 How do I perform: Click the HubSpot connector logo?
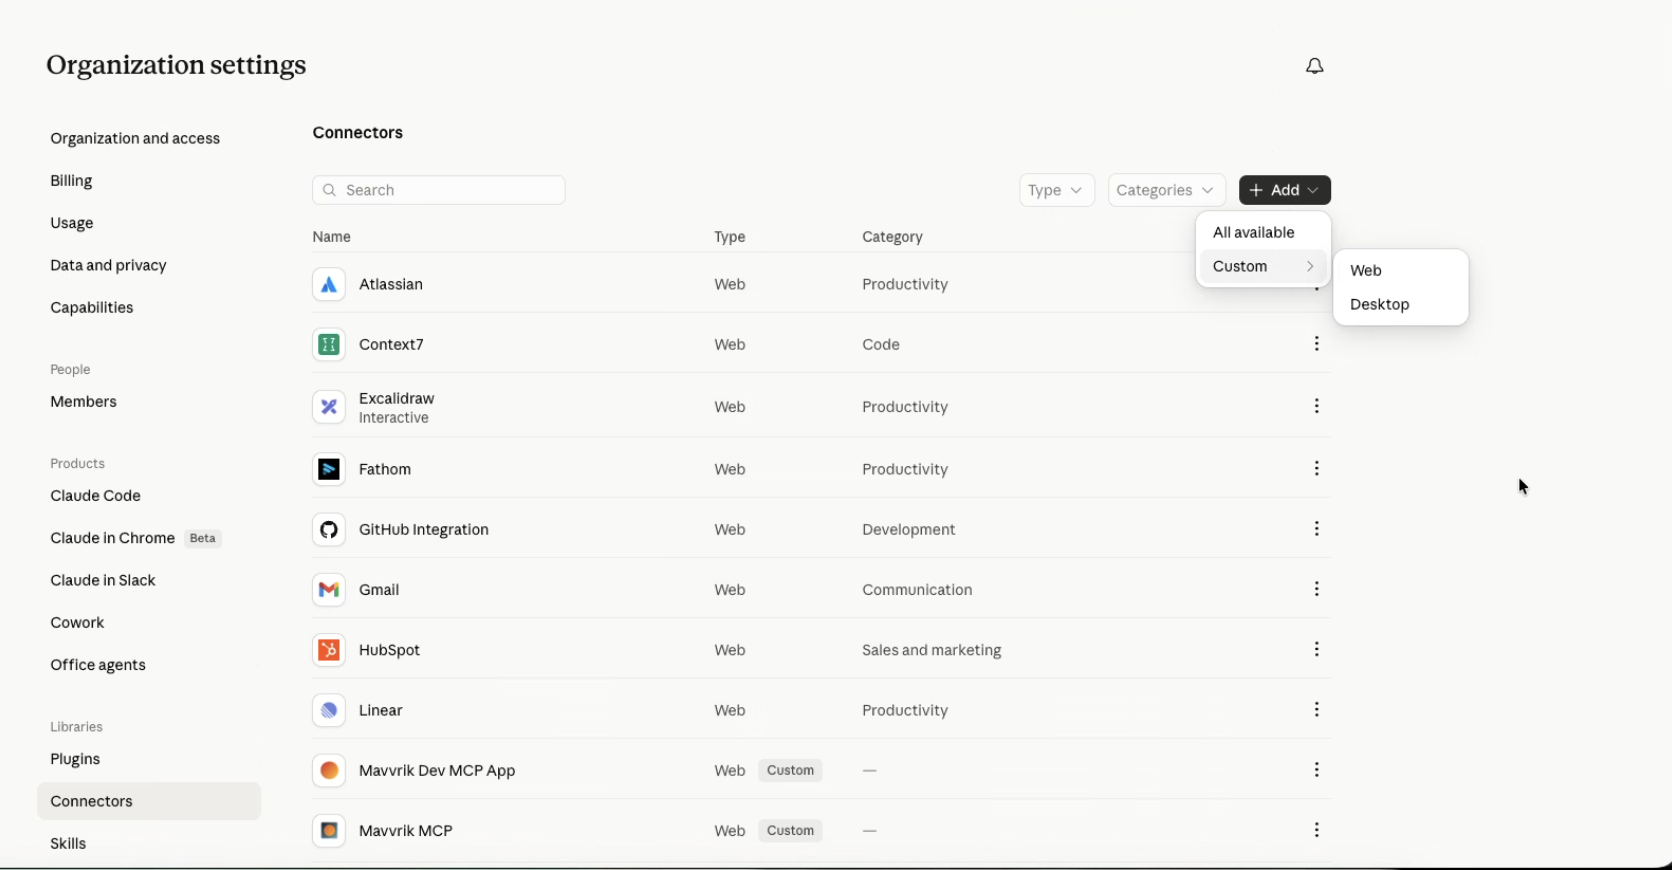coord(329,650)
